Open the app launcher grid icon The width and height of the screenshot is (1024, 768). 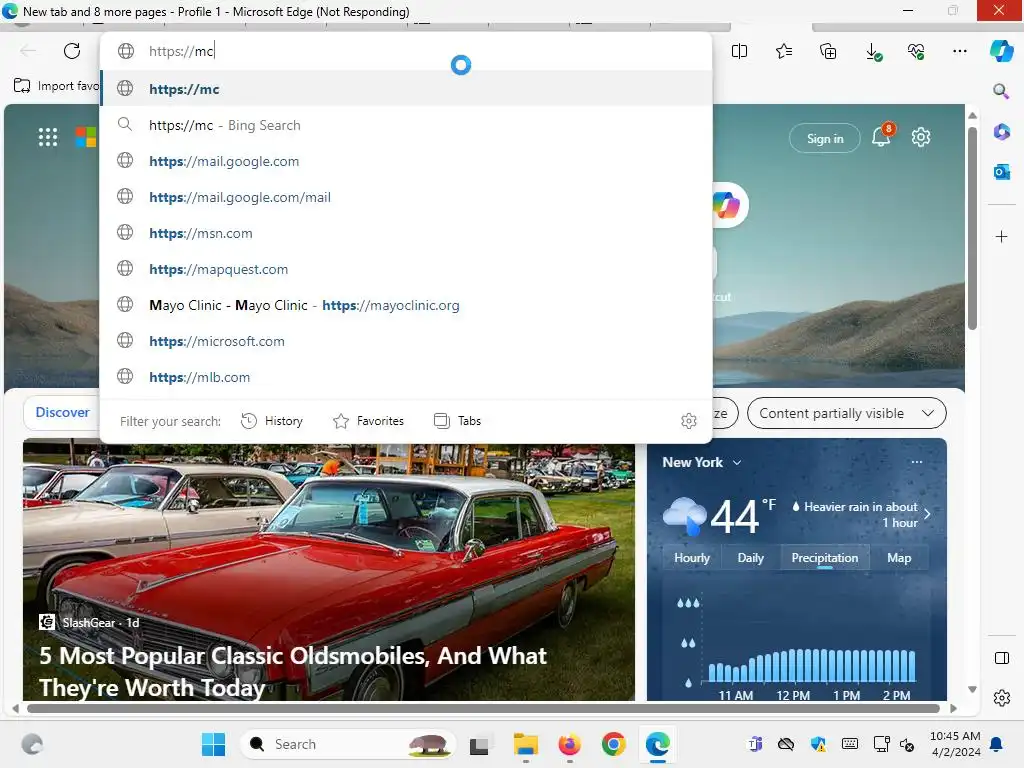(x=48, y=137)
